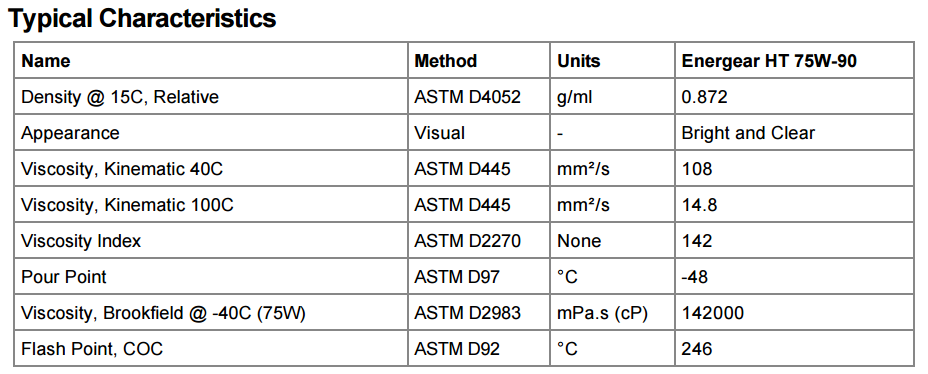Click the Viscosity Index row label
This screenshot has width=928, height=374.
click(81, 241)
